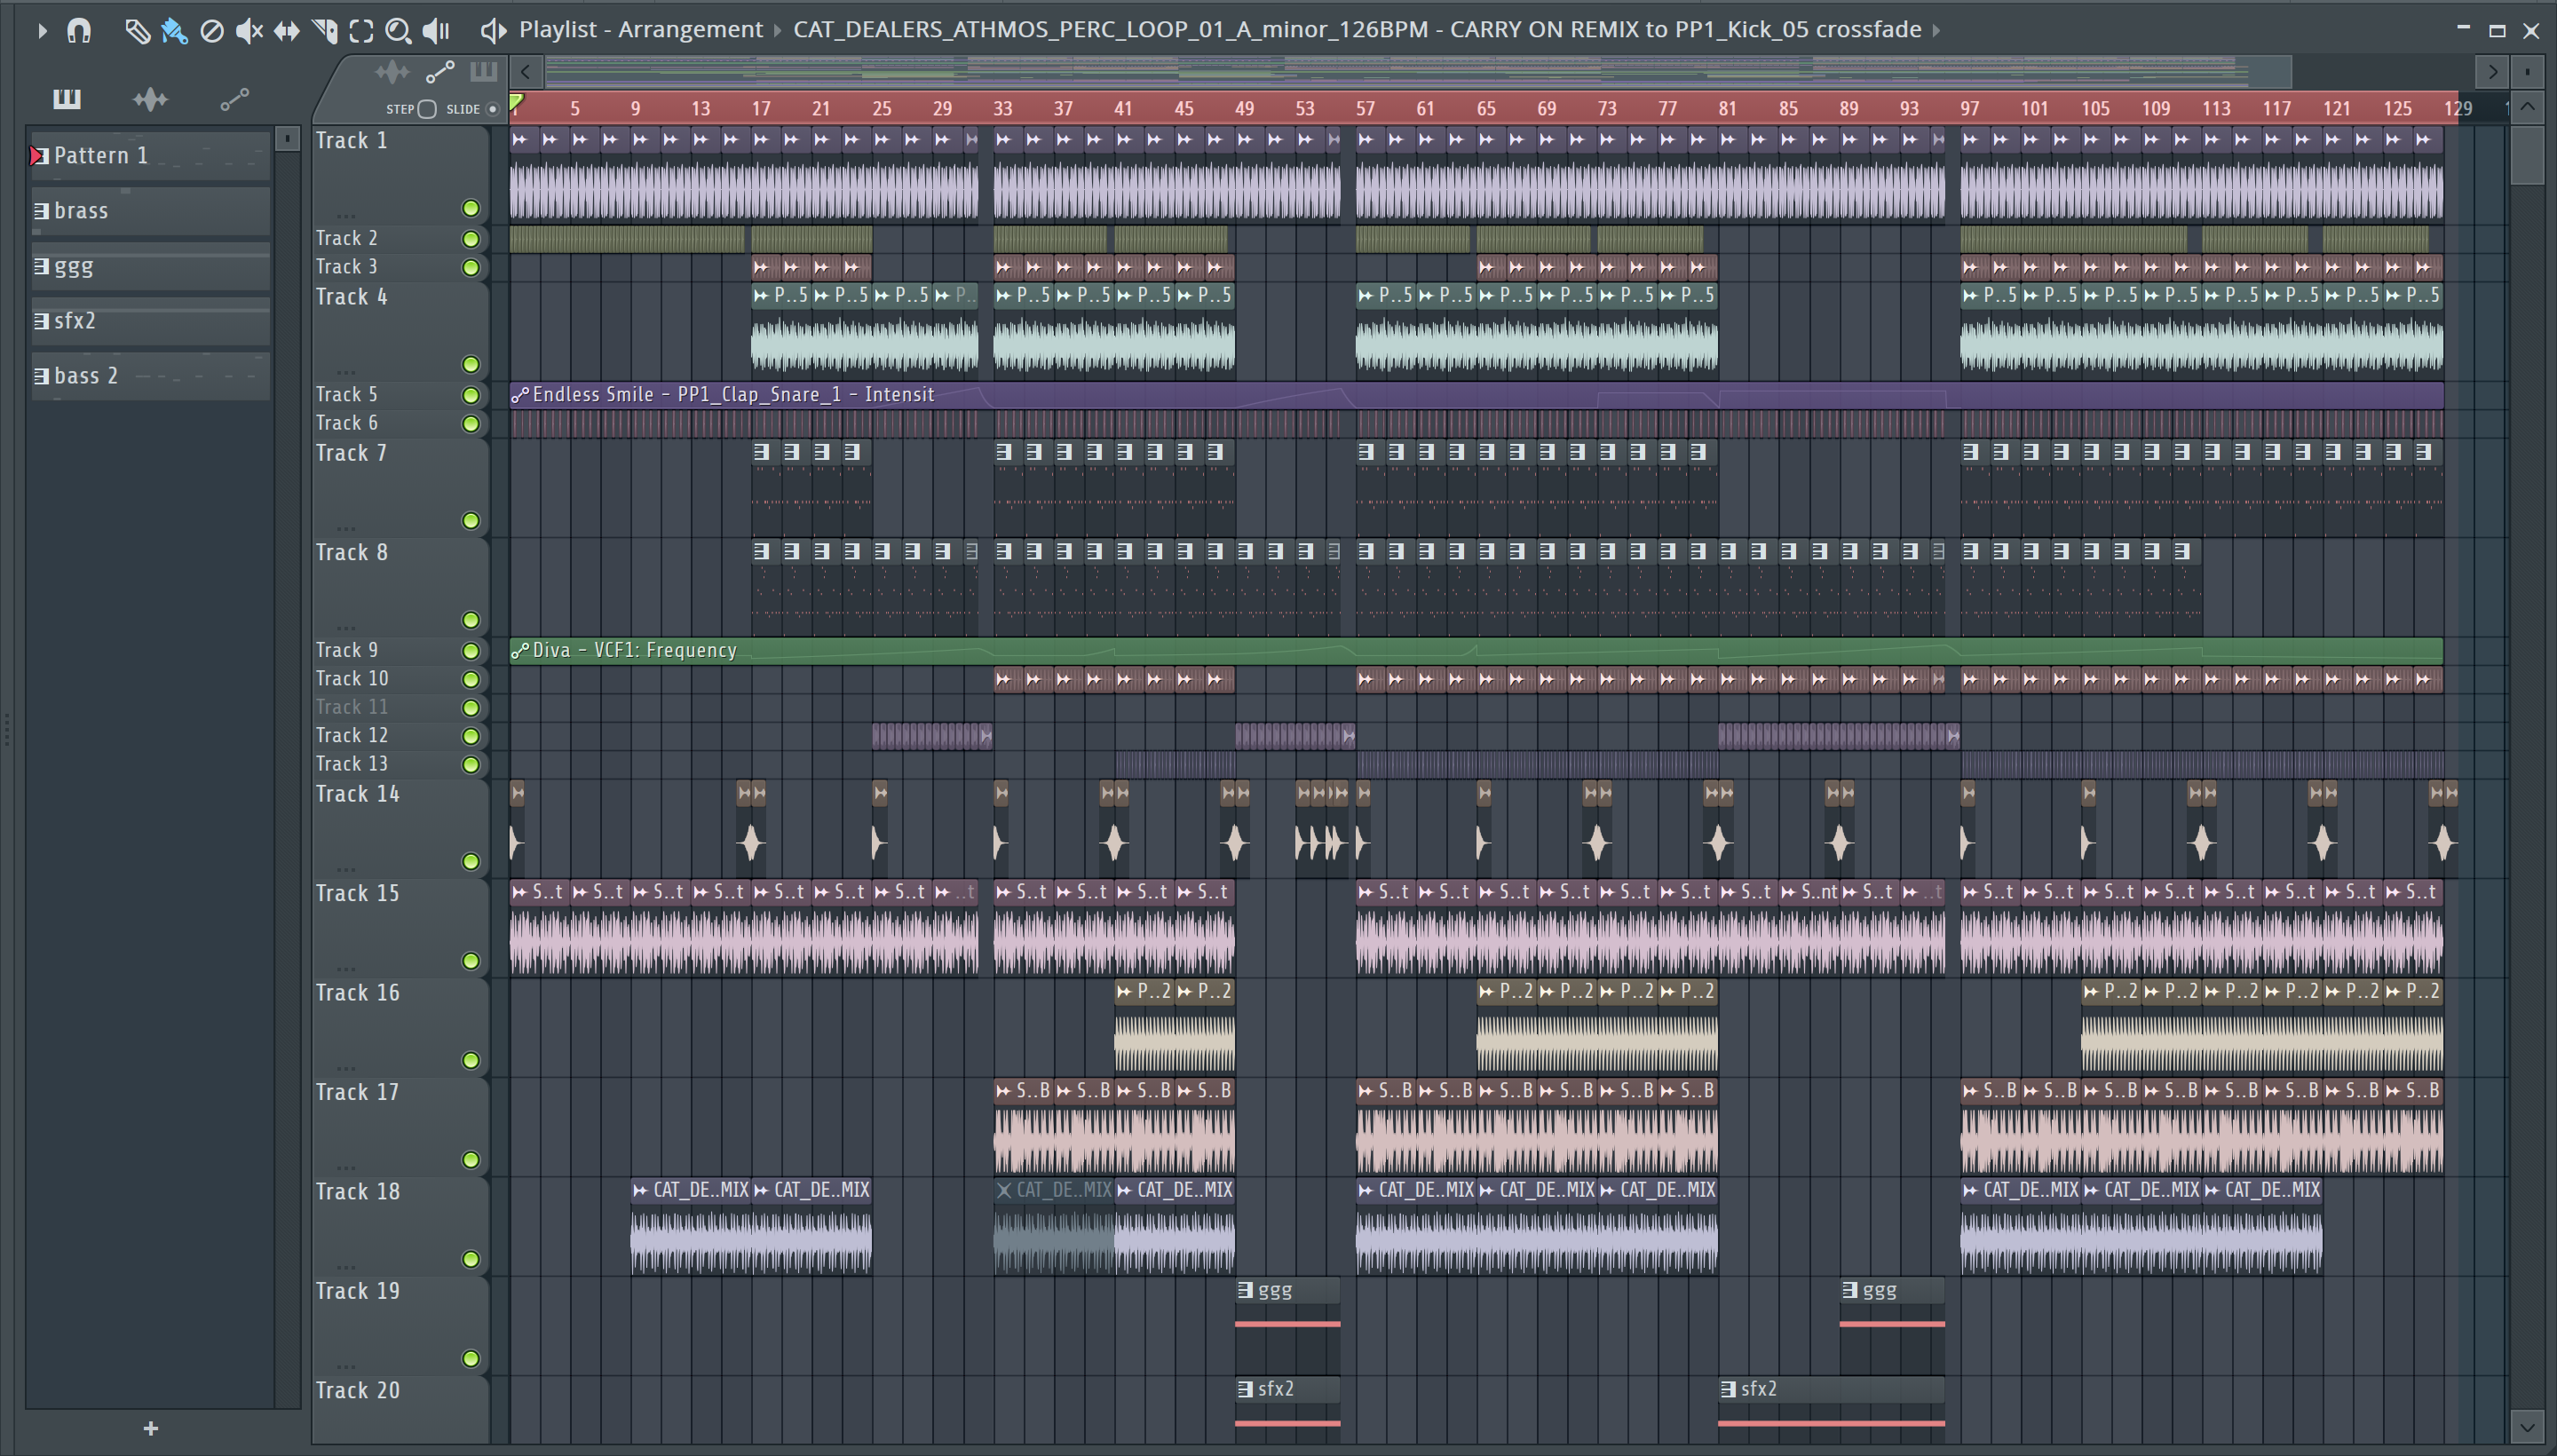Mute Track 16 with its green switch
Image resolution: width=2557 pixels, height=1456 pixels.
coord(470,1060)
